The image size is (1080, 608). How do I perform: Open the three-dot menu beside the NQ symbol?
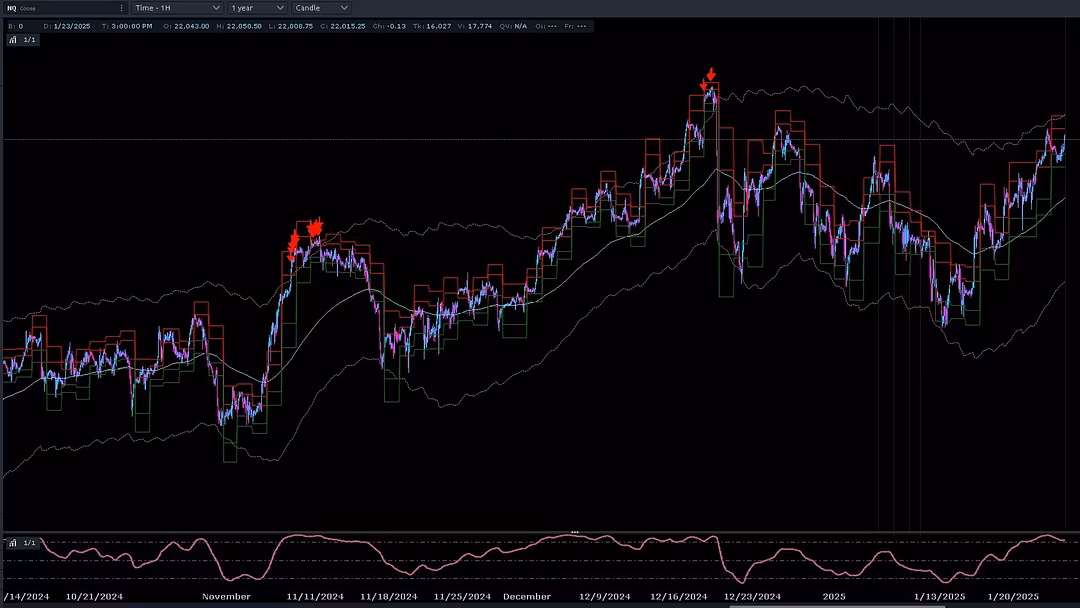coord(122,8)
